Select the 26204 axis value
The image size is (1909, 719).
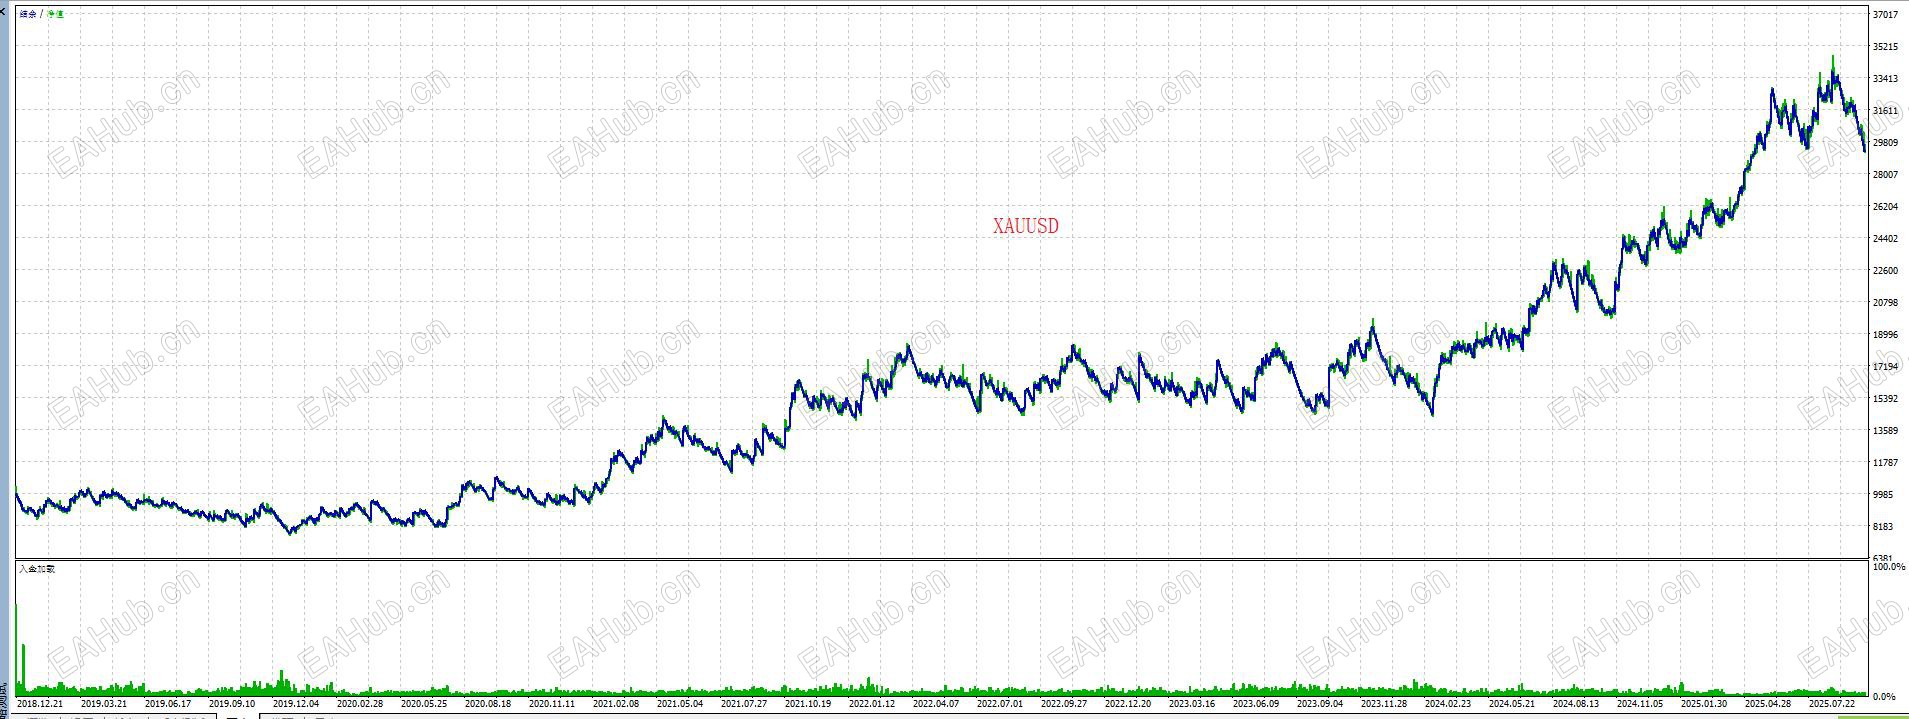1885,207
